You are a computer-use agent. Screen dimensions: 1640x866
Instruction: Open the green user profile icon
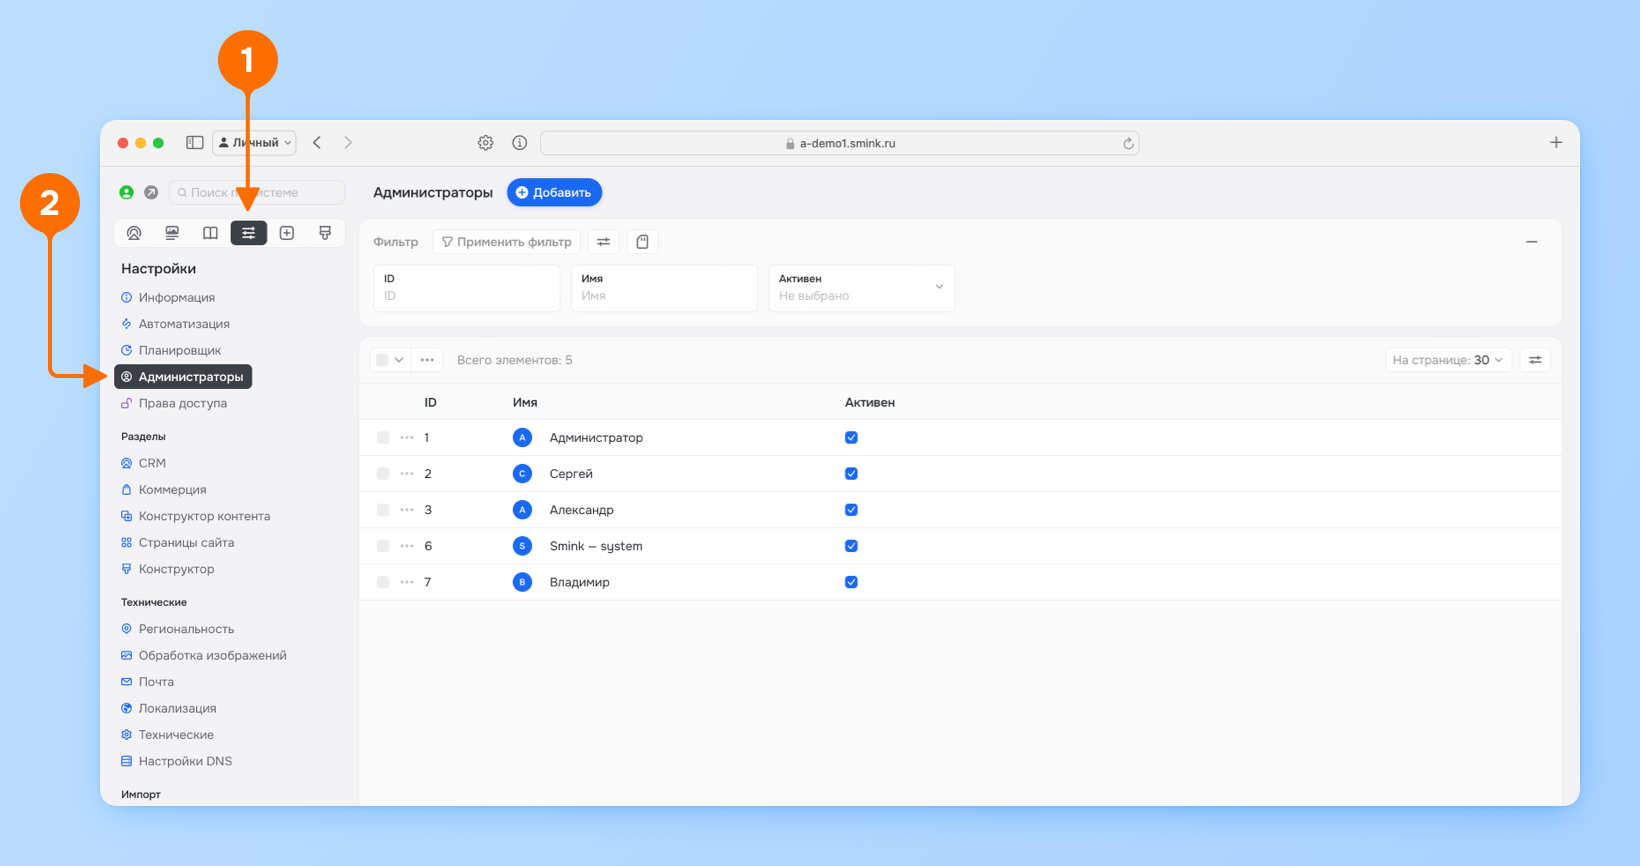coord(127,192)
